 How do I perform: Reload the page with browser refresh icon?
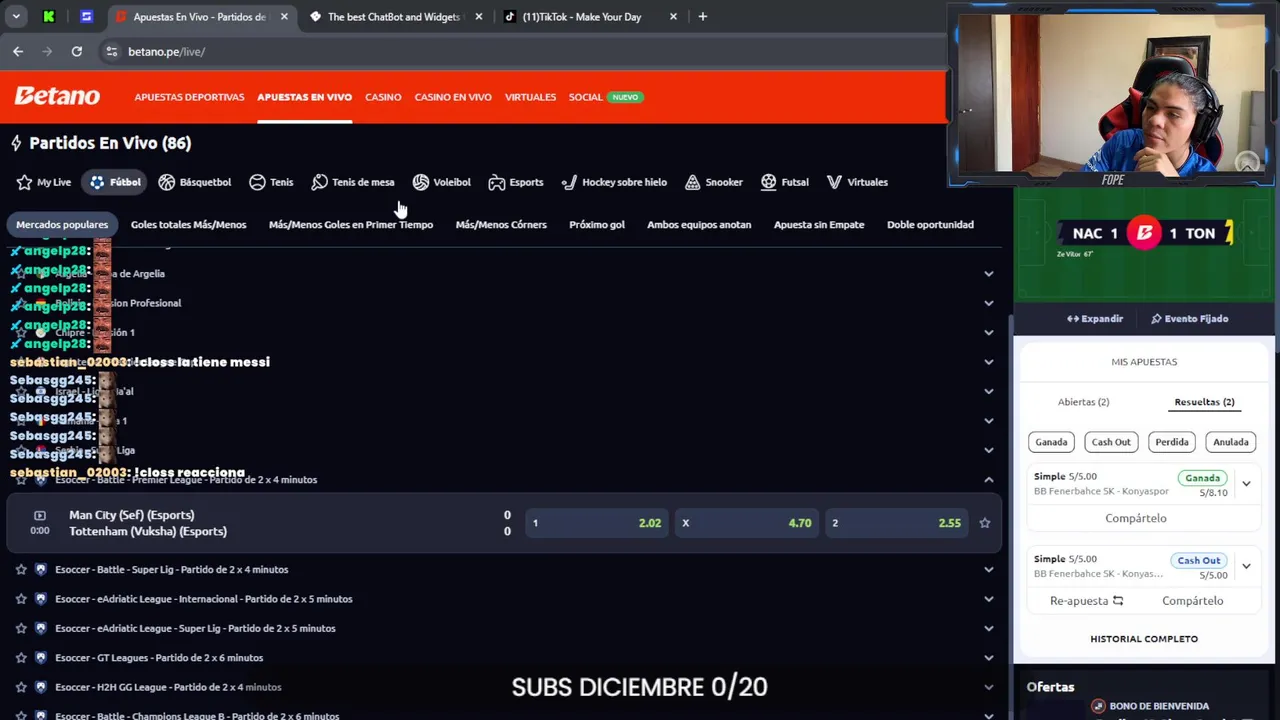76,51
